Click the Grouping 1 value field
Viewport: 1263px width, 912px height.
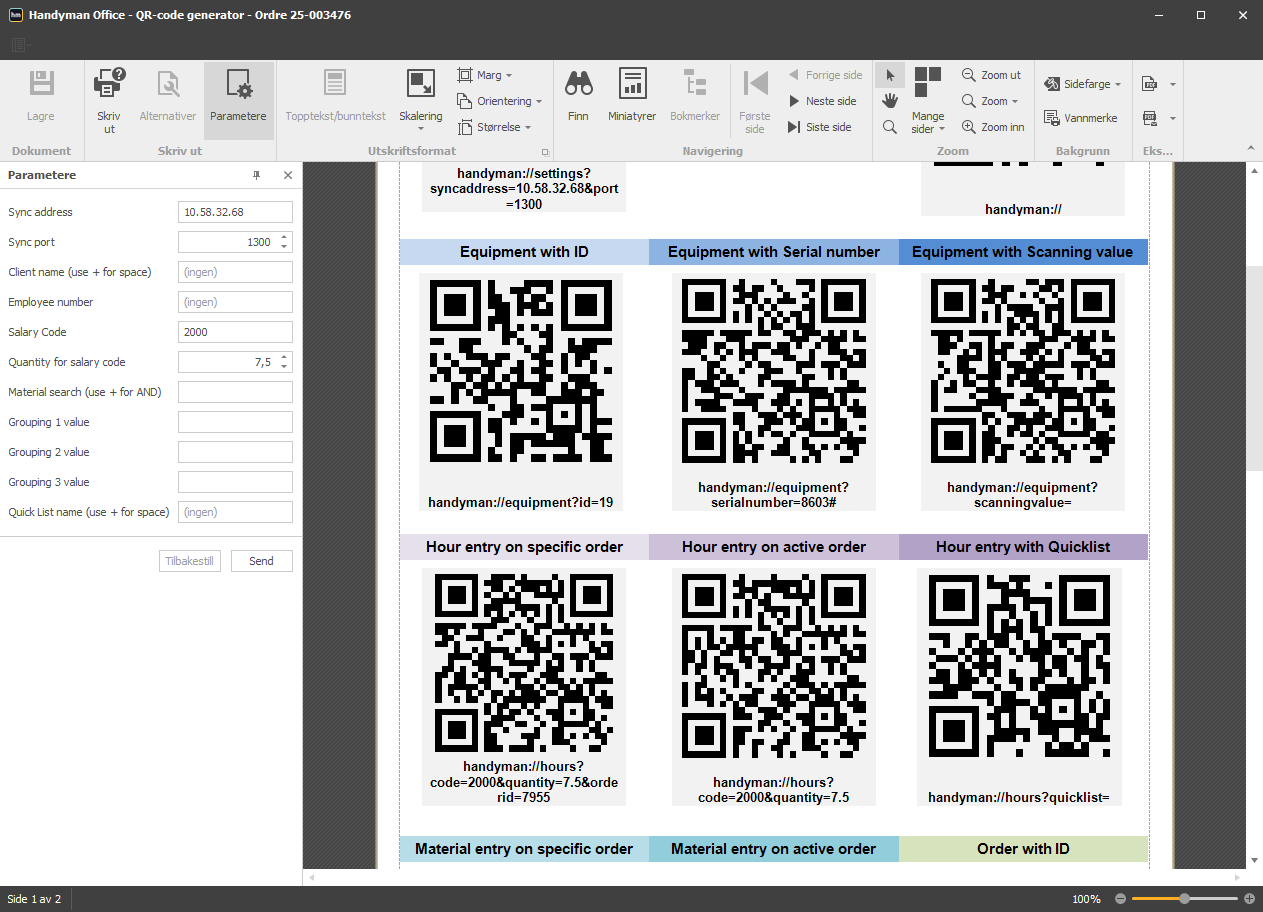click(235, 422)
